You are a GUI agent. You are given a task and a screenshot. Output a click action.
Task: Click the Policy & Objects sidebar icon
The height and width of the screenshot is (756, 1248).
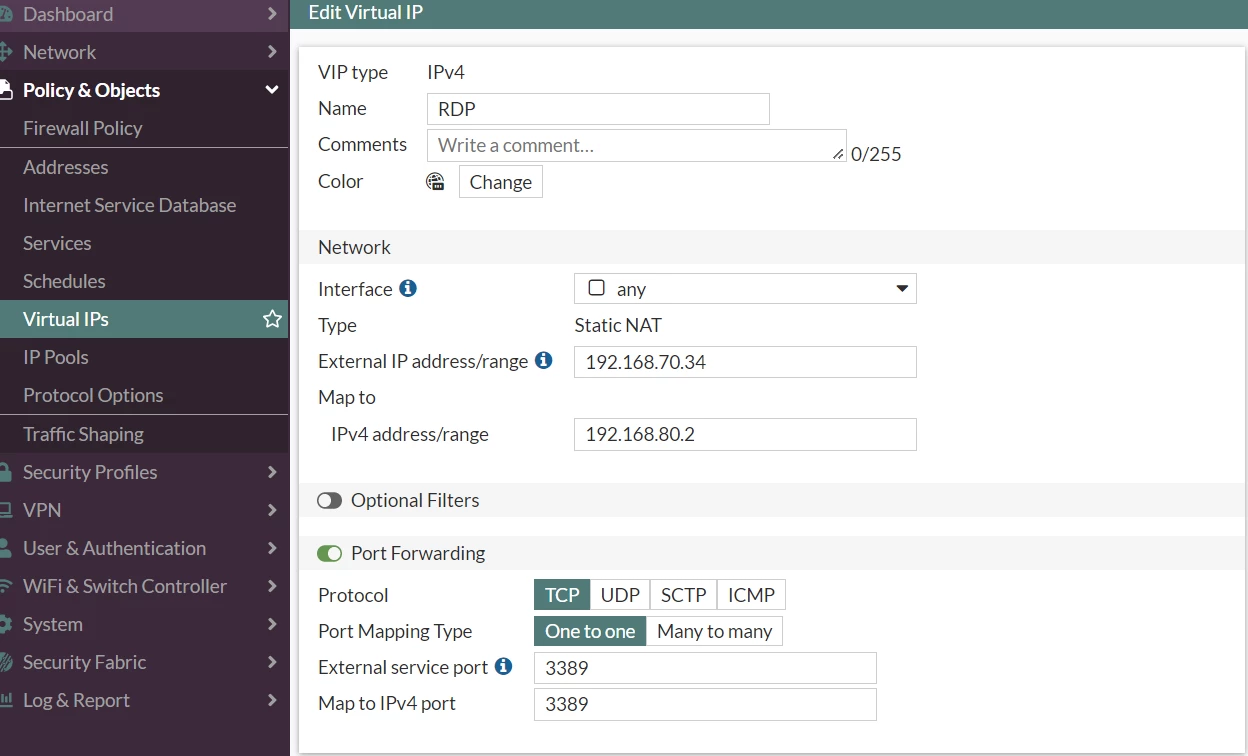[5, 90]
